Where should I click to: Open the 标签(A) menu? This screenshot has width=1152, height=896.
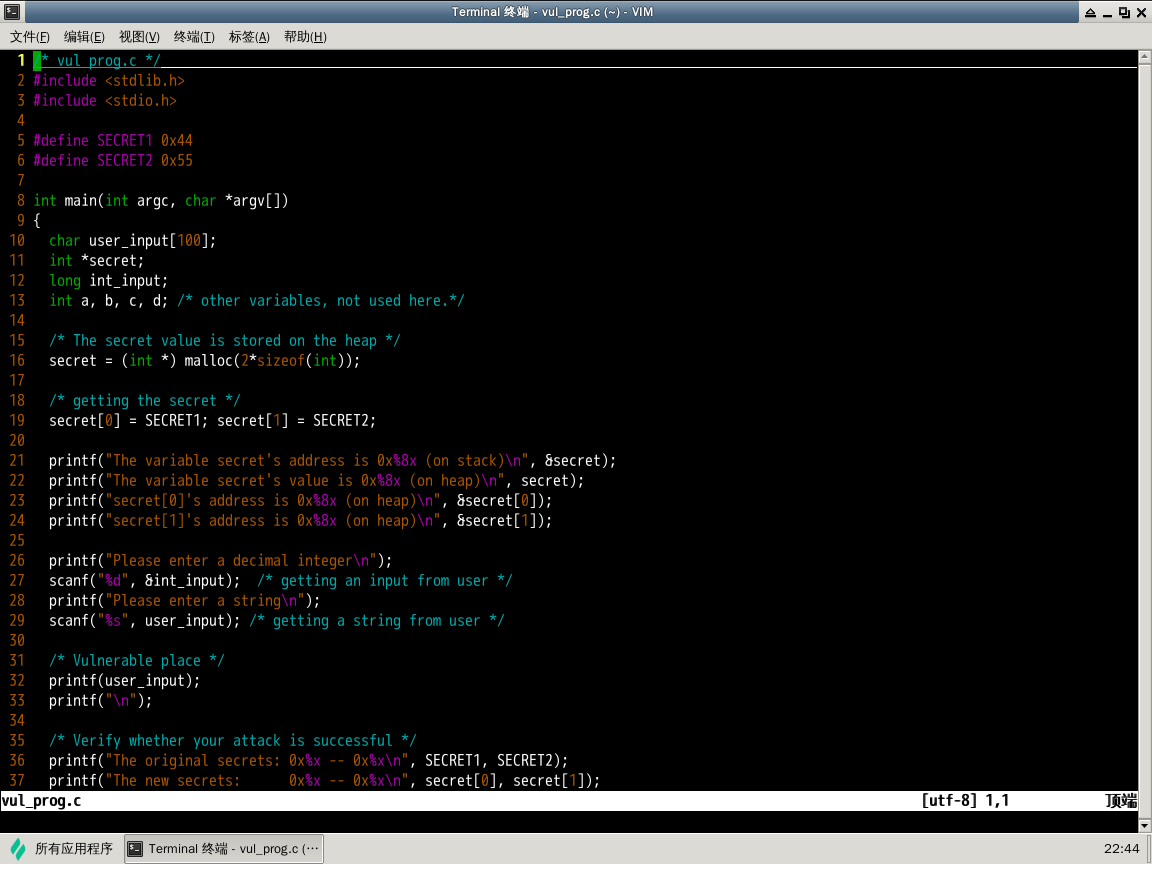[249, 37]
